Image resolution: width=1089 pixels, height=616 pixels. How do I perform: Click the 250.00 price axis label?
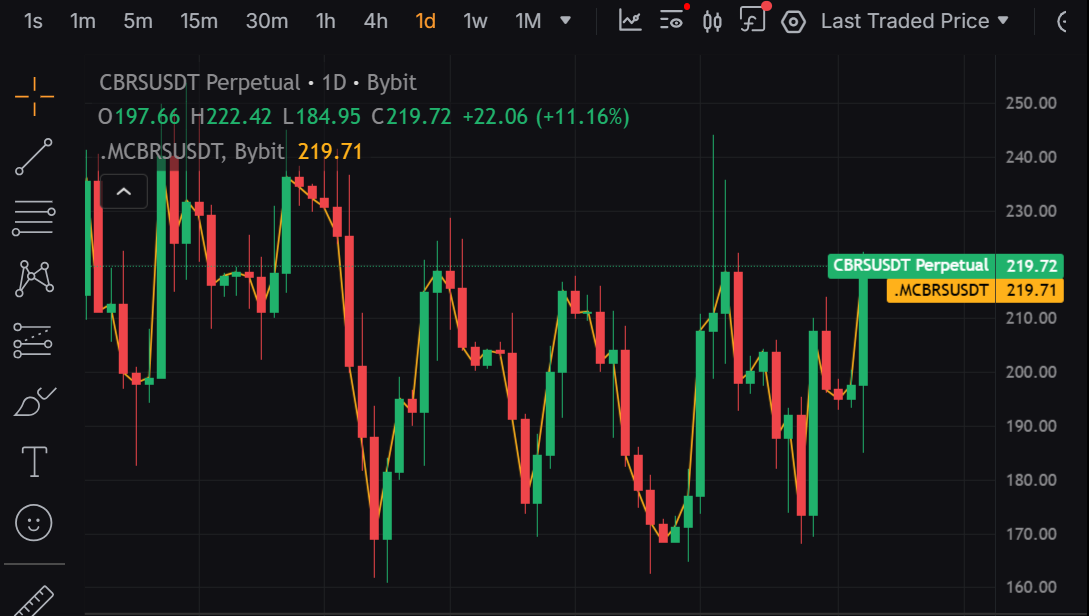pos(1031,103)
